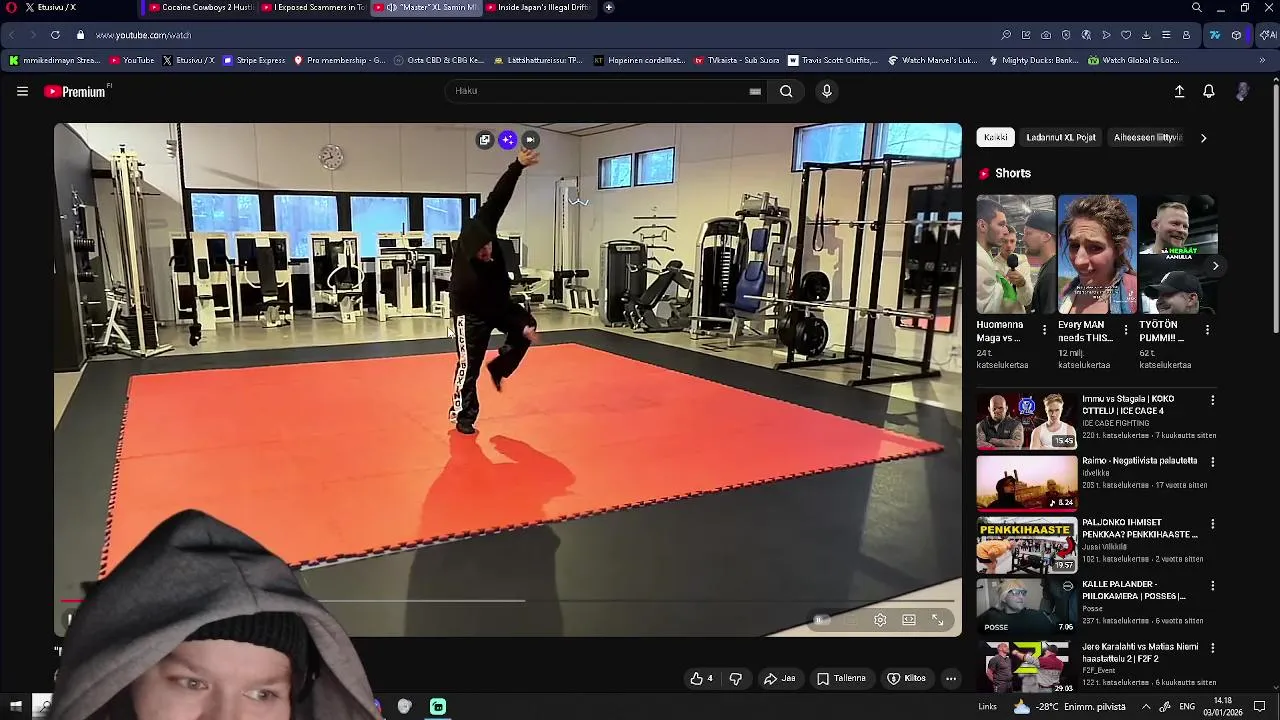Viewport: 1280px width, 720px height.
Task: Open Opera menu logo icon
Action: point(11,7)
